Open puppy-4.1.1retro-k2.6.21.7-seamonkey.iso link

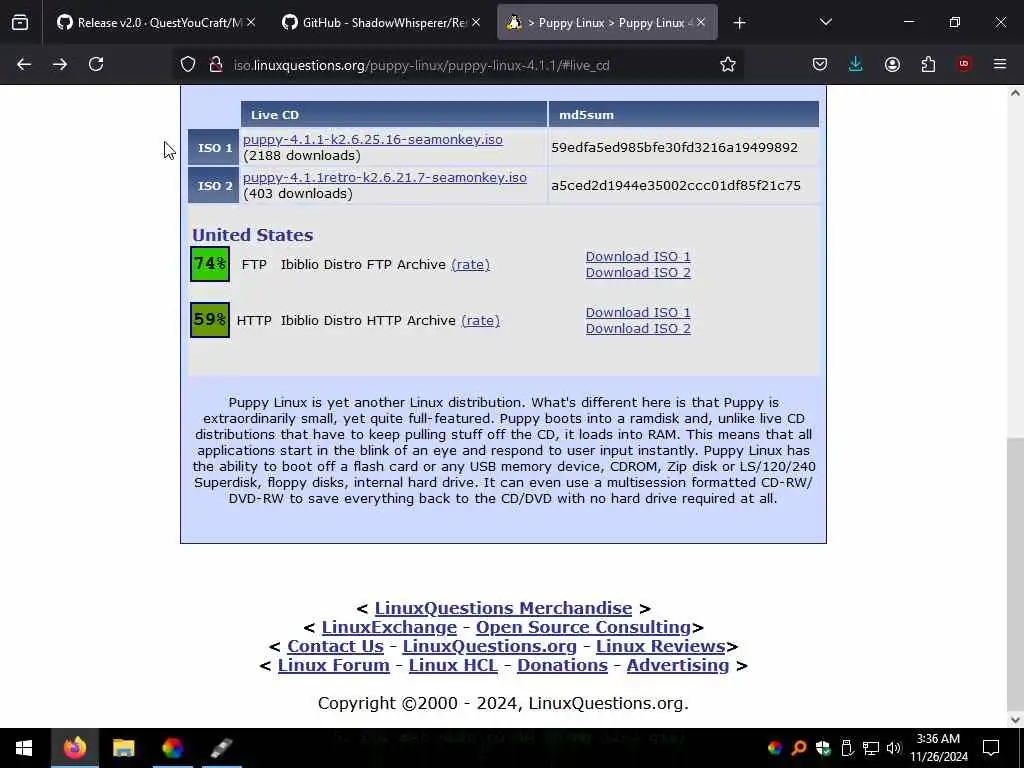point(385,178)
